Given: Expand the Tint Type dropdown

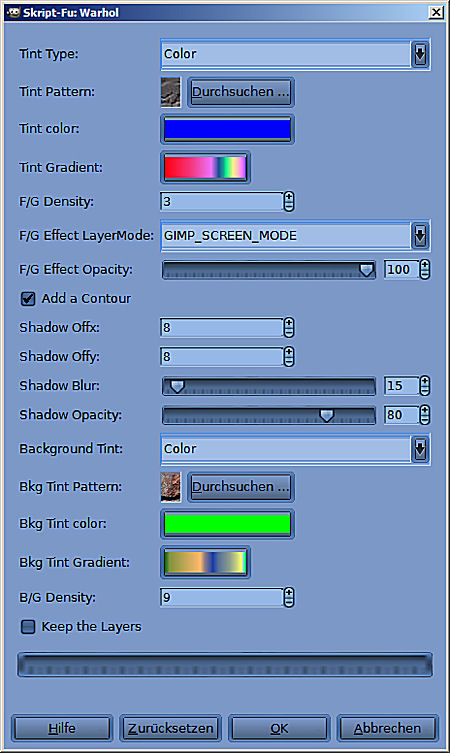Looking at the screenshot, I should 295,54.
